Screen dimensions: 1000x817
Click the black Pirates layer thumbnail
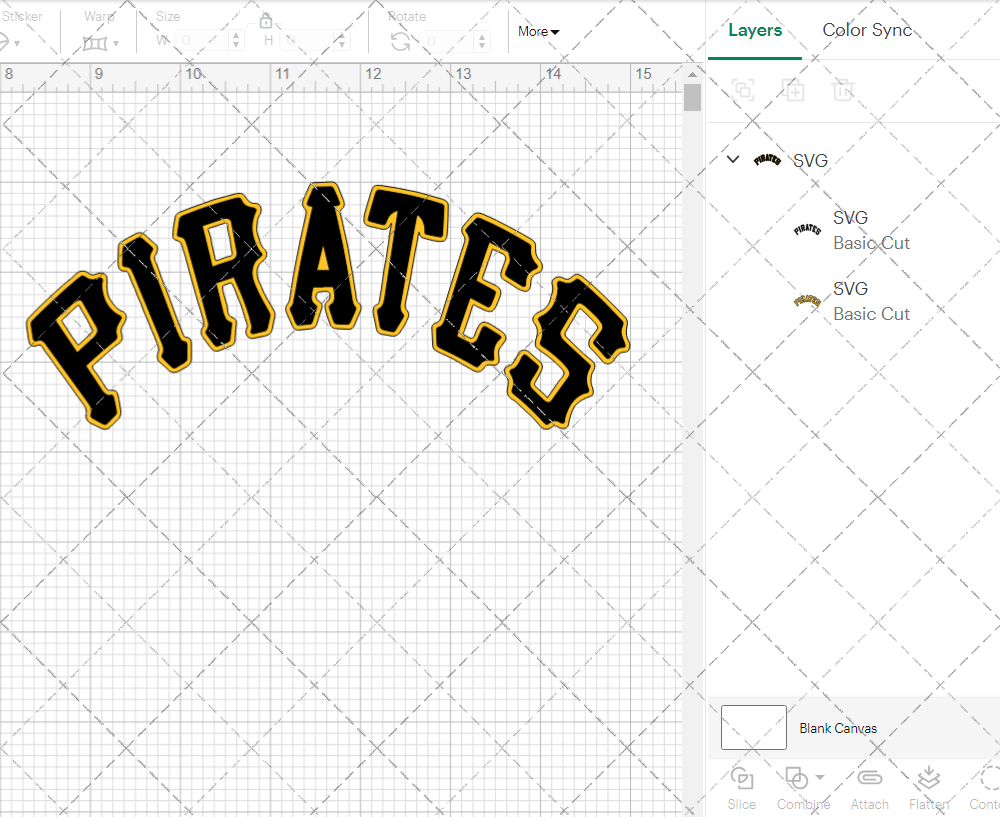click(807, 230)
